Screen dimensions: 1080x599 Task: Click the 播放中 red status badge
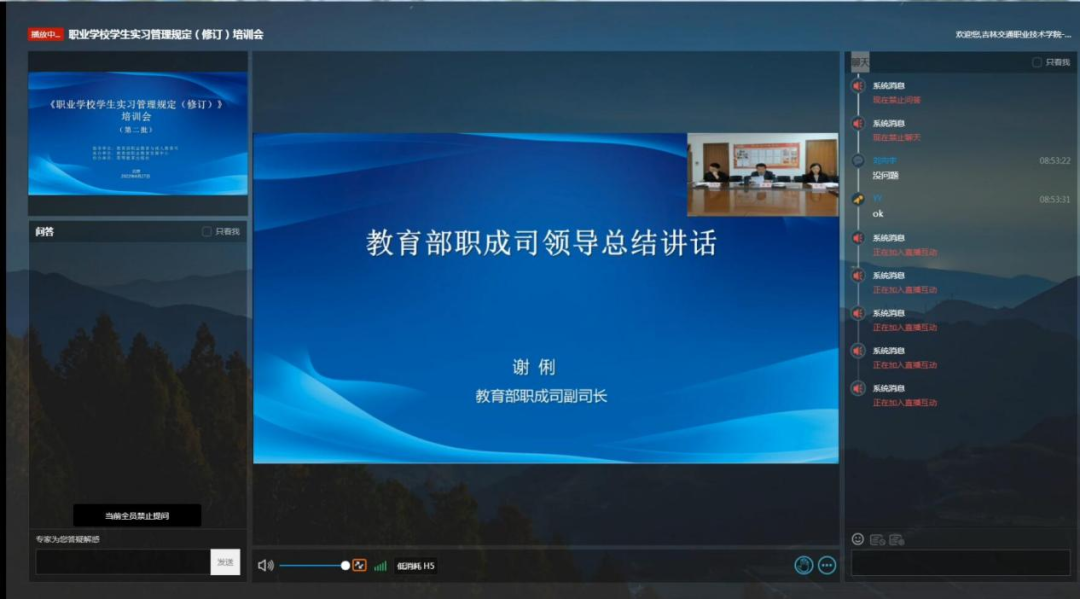(45, 34)
